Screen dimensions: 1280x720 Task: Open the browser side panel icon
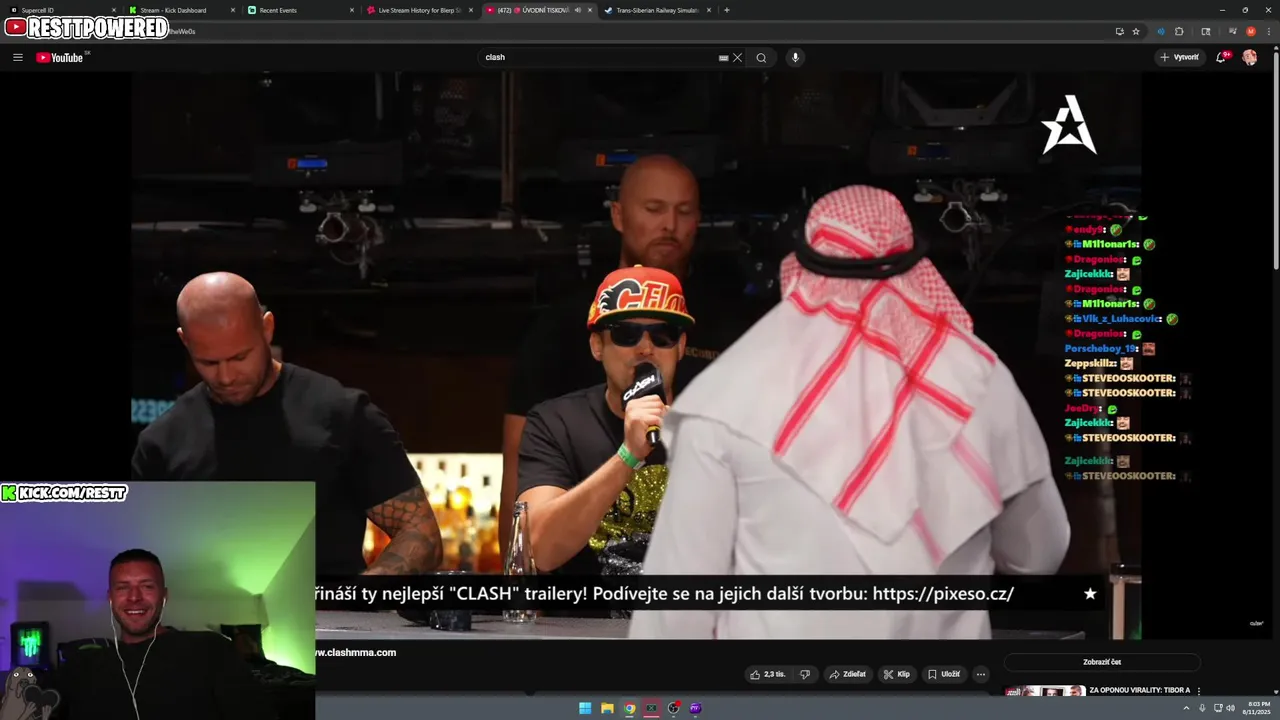[1206, 31]
